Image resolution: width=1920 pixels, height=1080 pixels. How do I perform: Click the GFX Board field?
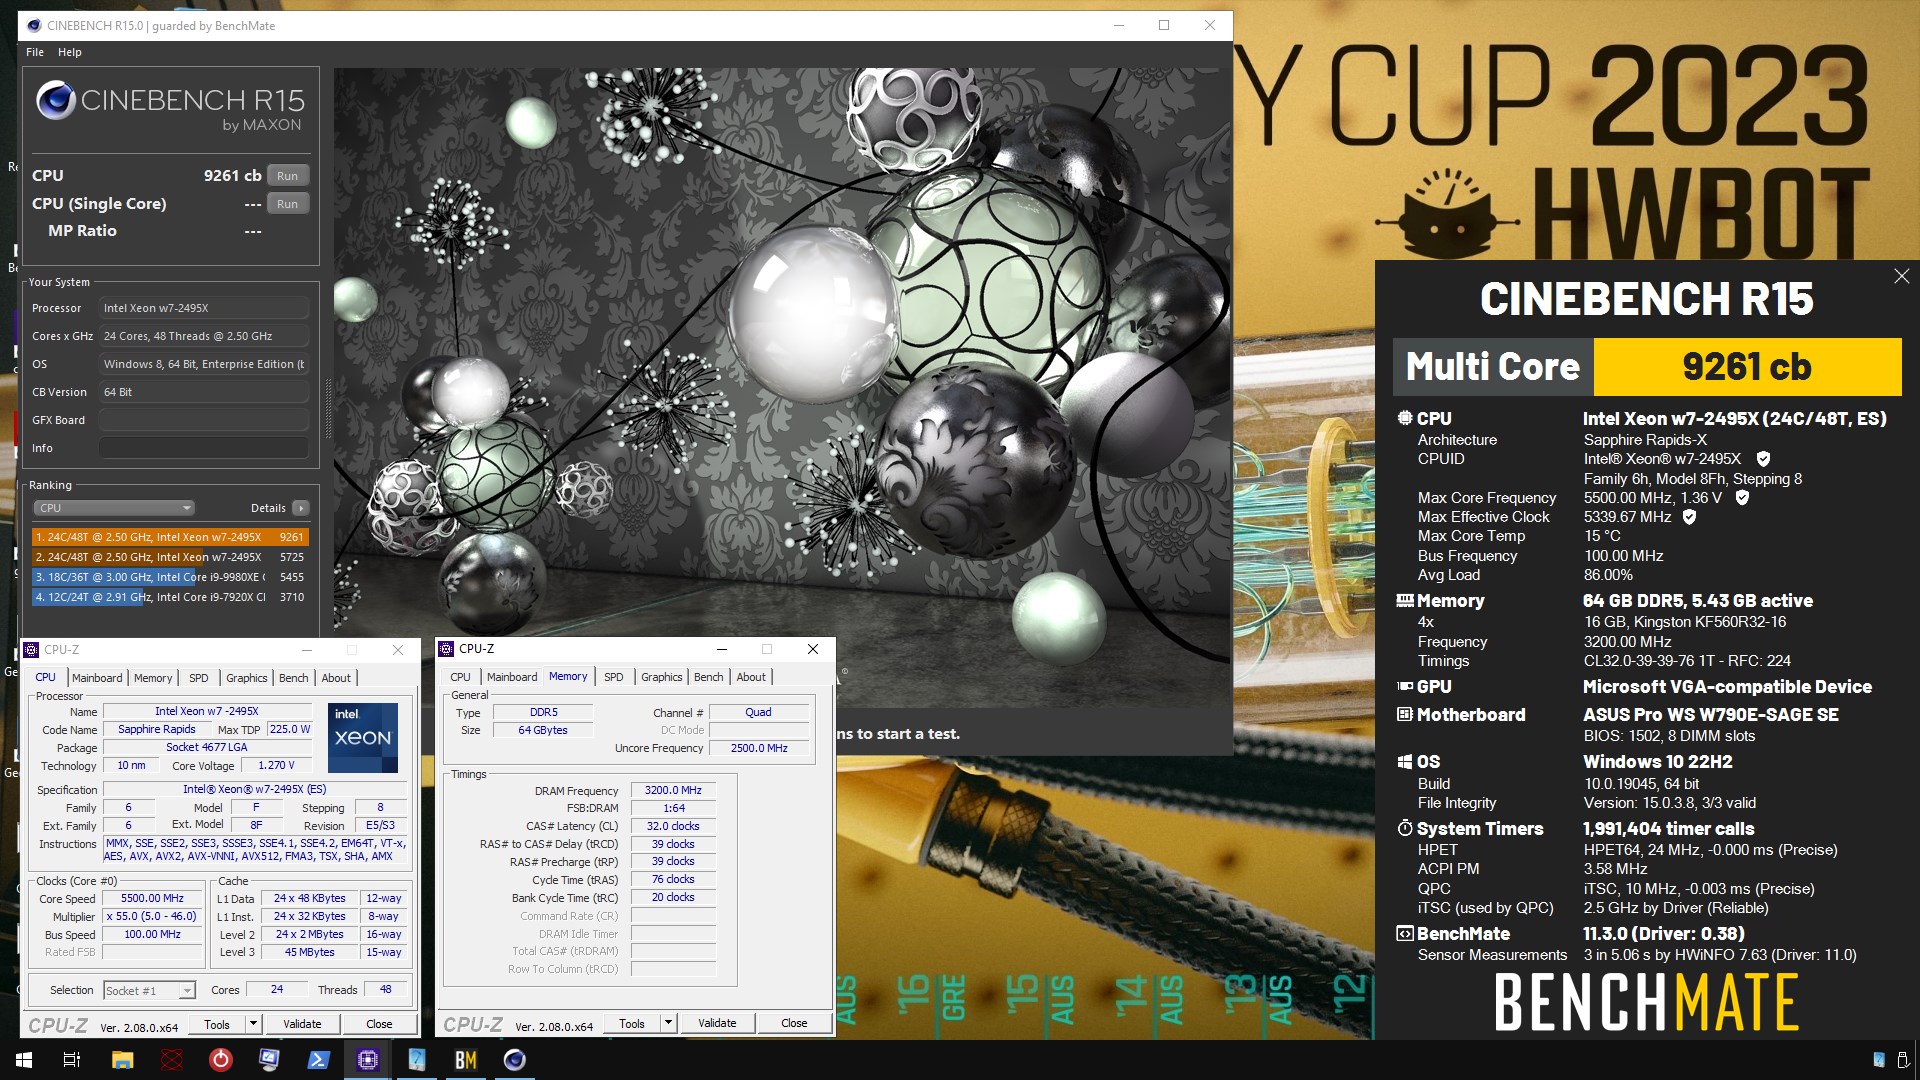click(203, 420)
